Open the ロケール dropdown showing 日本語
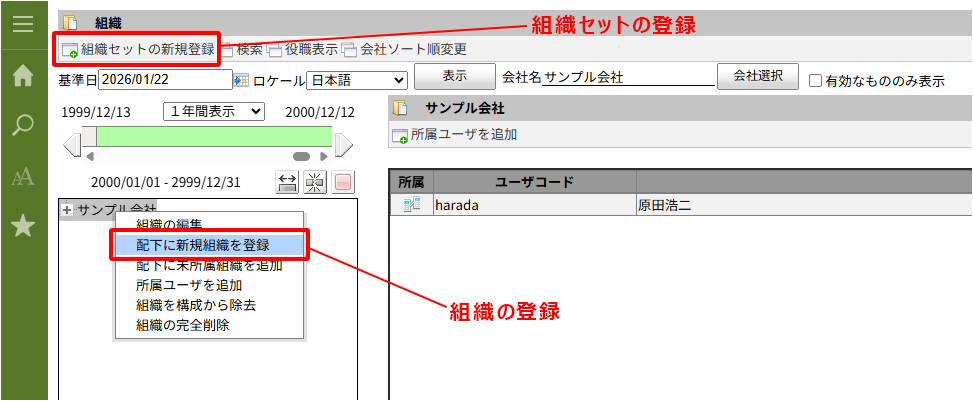Image resolution: width=973 pixels, height=401 pixels. click(x=356, y=79)
